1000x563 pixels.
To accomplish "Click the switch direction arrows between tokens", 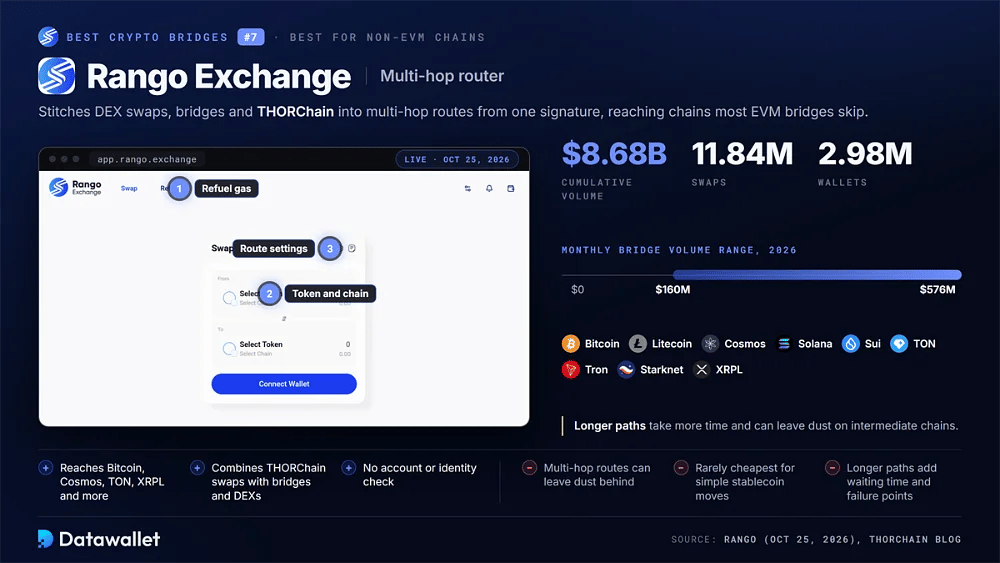I will click(x=284, y=318).
